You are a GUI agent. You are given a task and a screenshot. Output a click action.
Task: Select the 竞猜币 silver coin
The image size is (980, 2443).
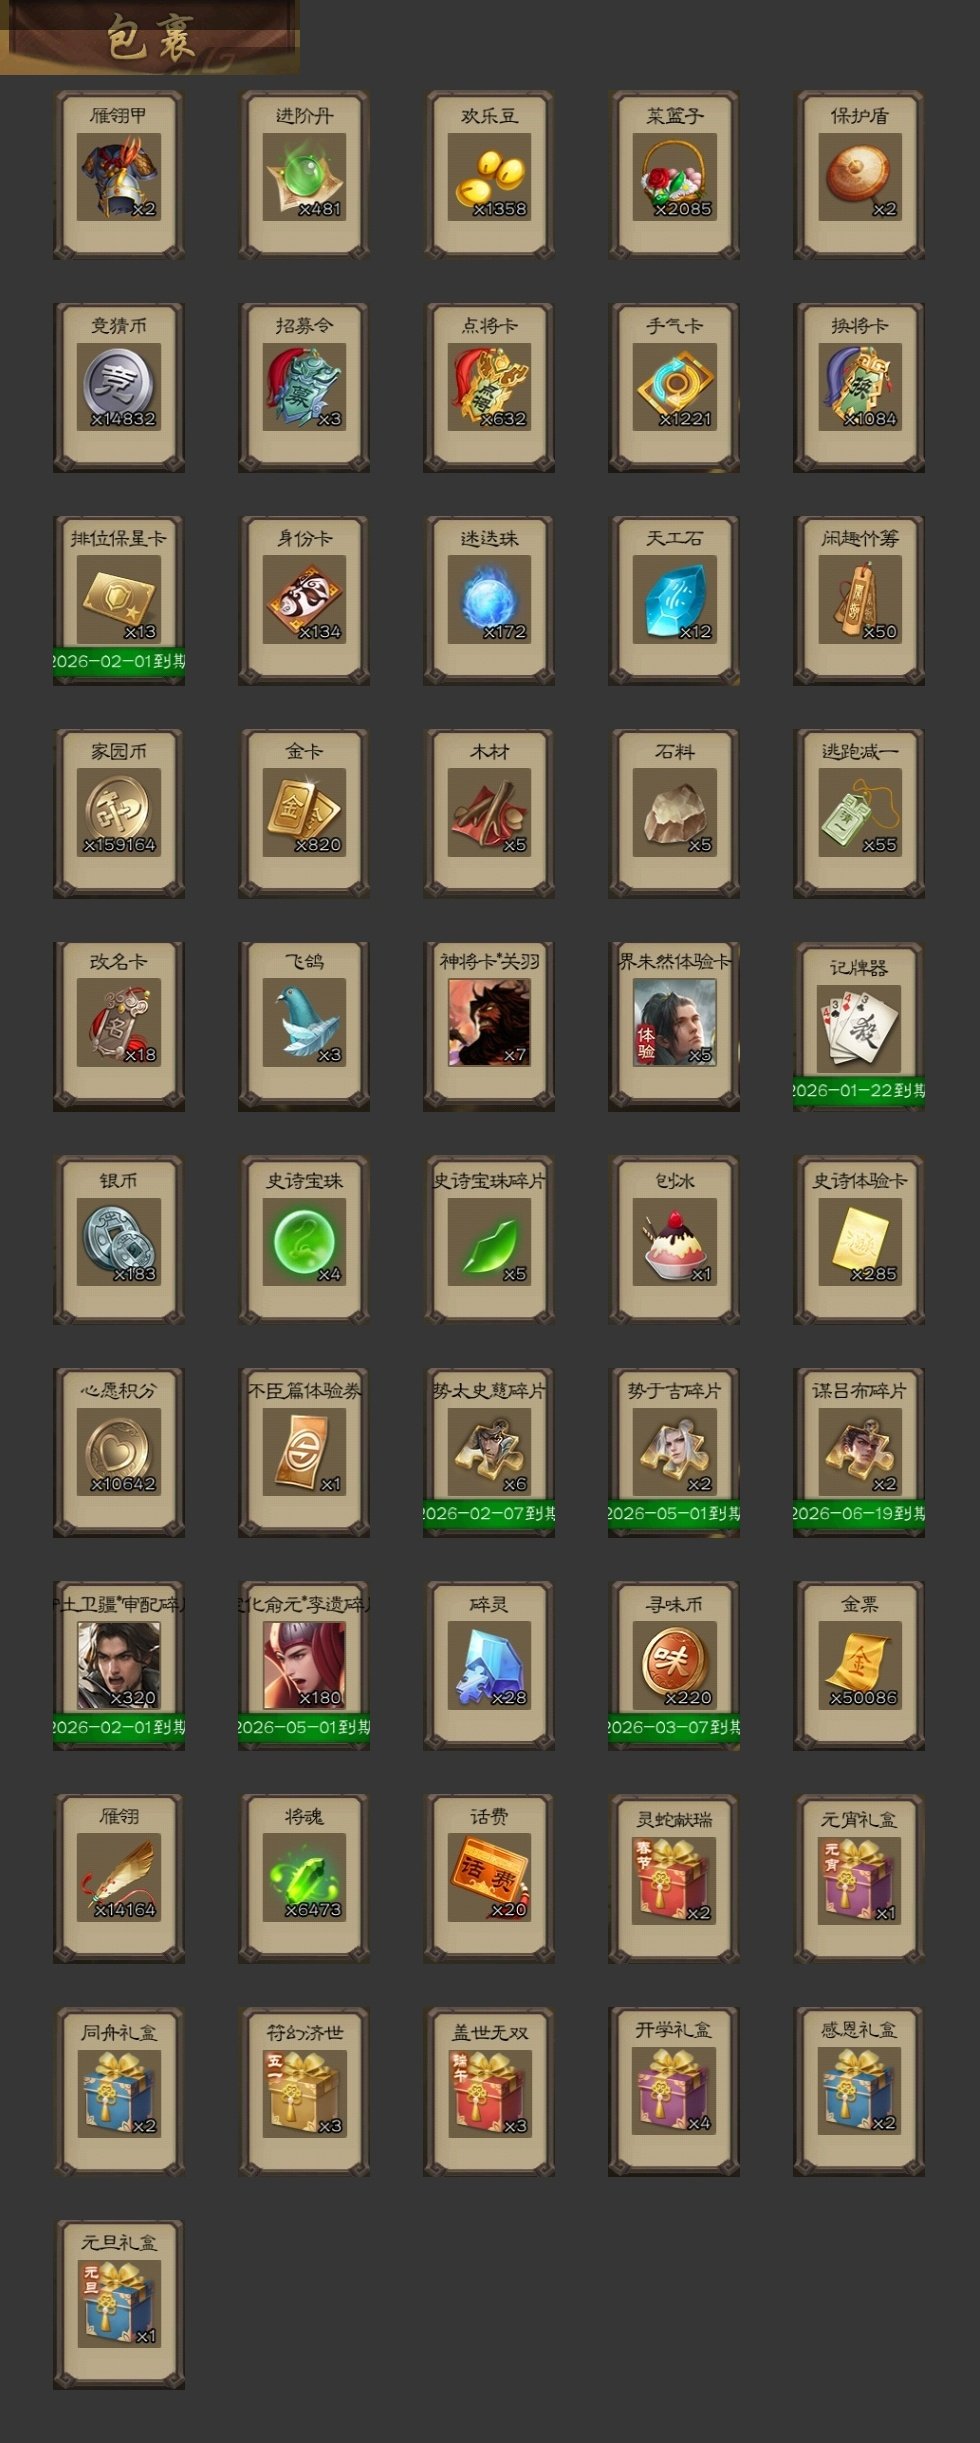pos(119,387)
